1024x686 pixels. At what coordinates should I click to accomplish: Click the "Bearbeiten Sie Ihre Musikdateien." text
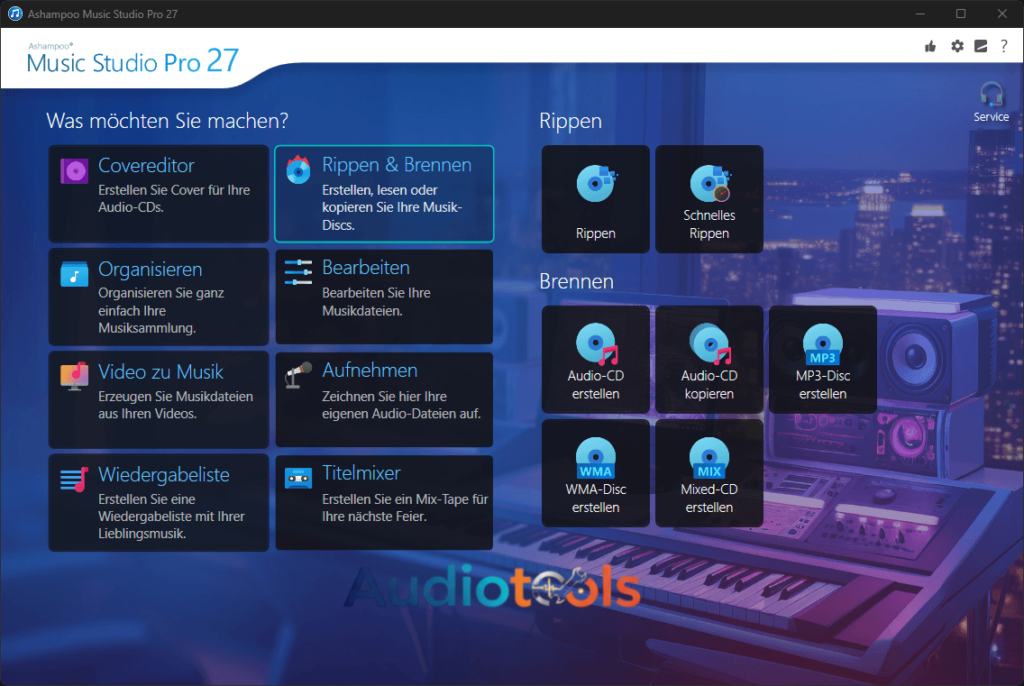pyautogui.click(x=376, y=302)
